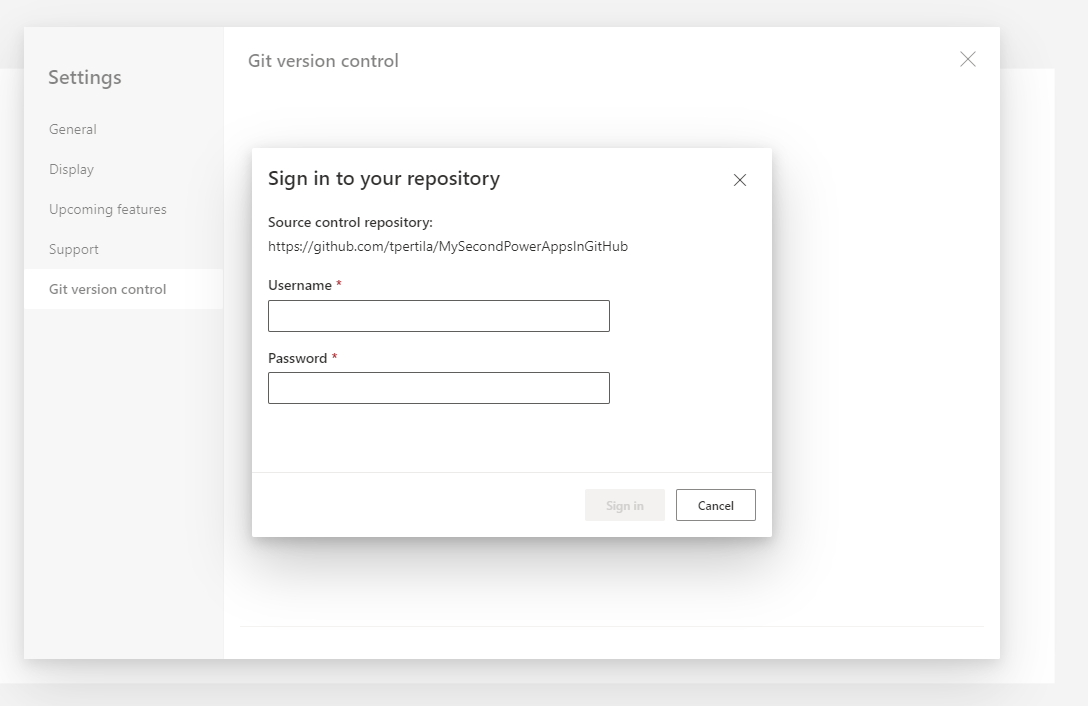Click the Source control repository label

pyautogui.click(x=350, y=222)
